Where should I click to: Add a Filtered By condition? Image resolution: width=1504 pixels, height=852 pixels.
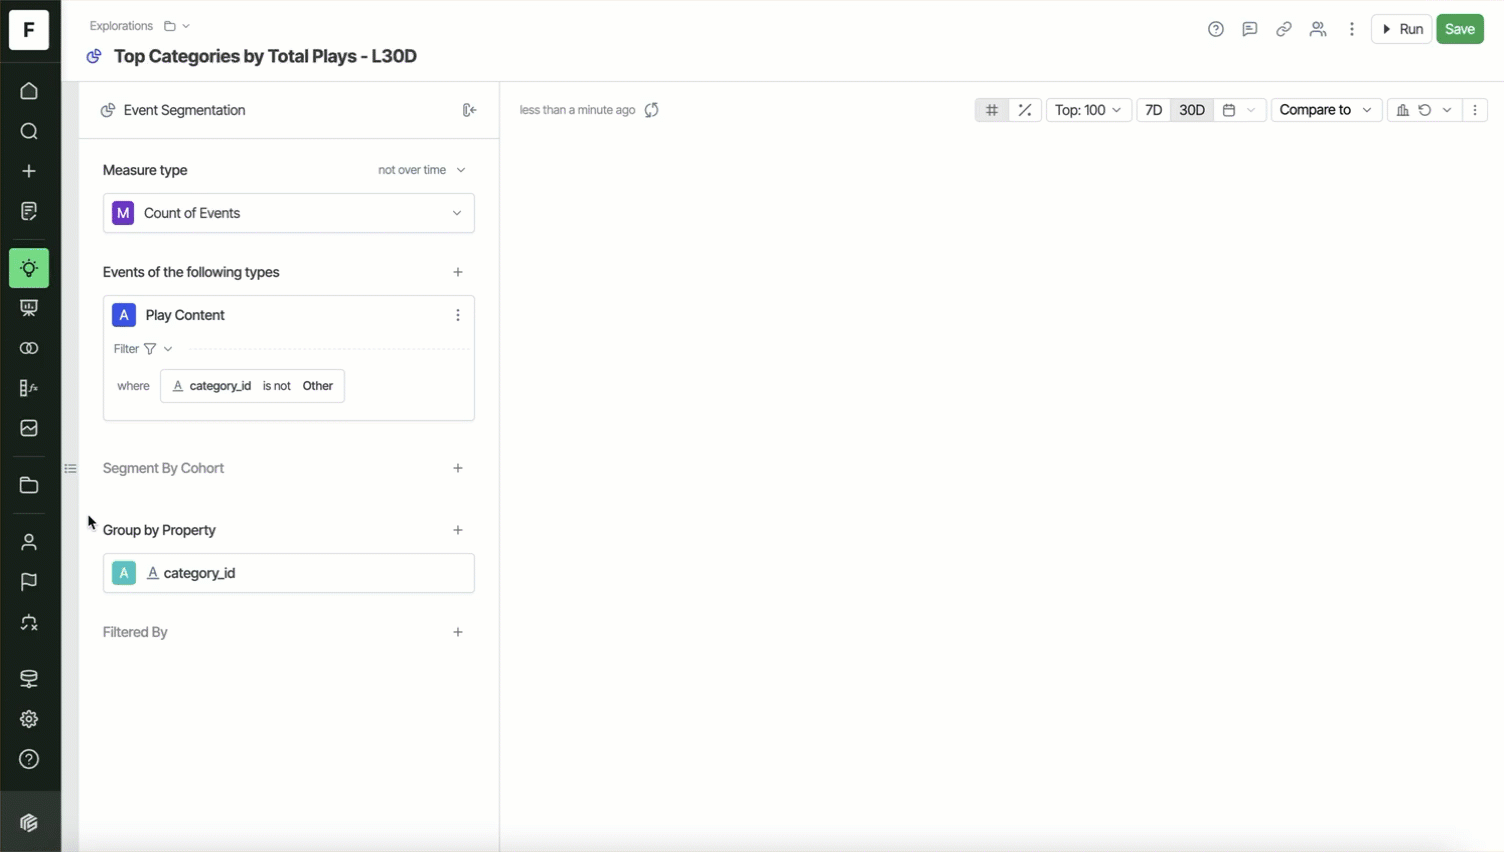(x=458, y=632)
